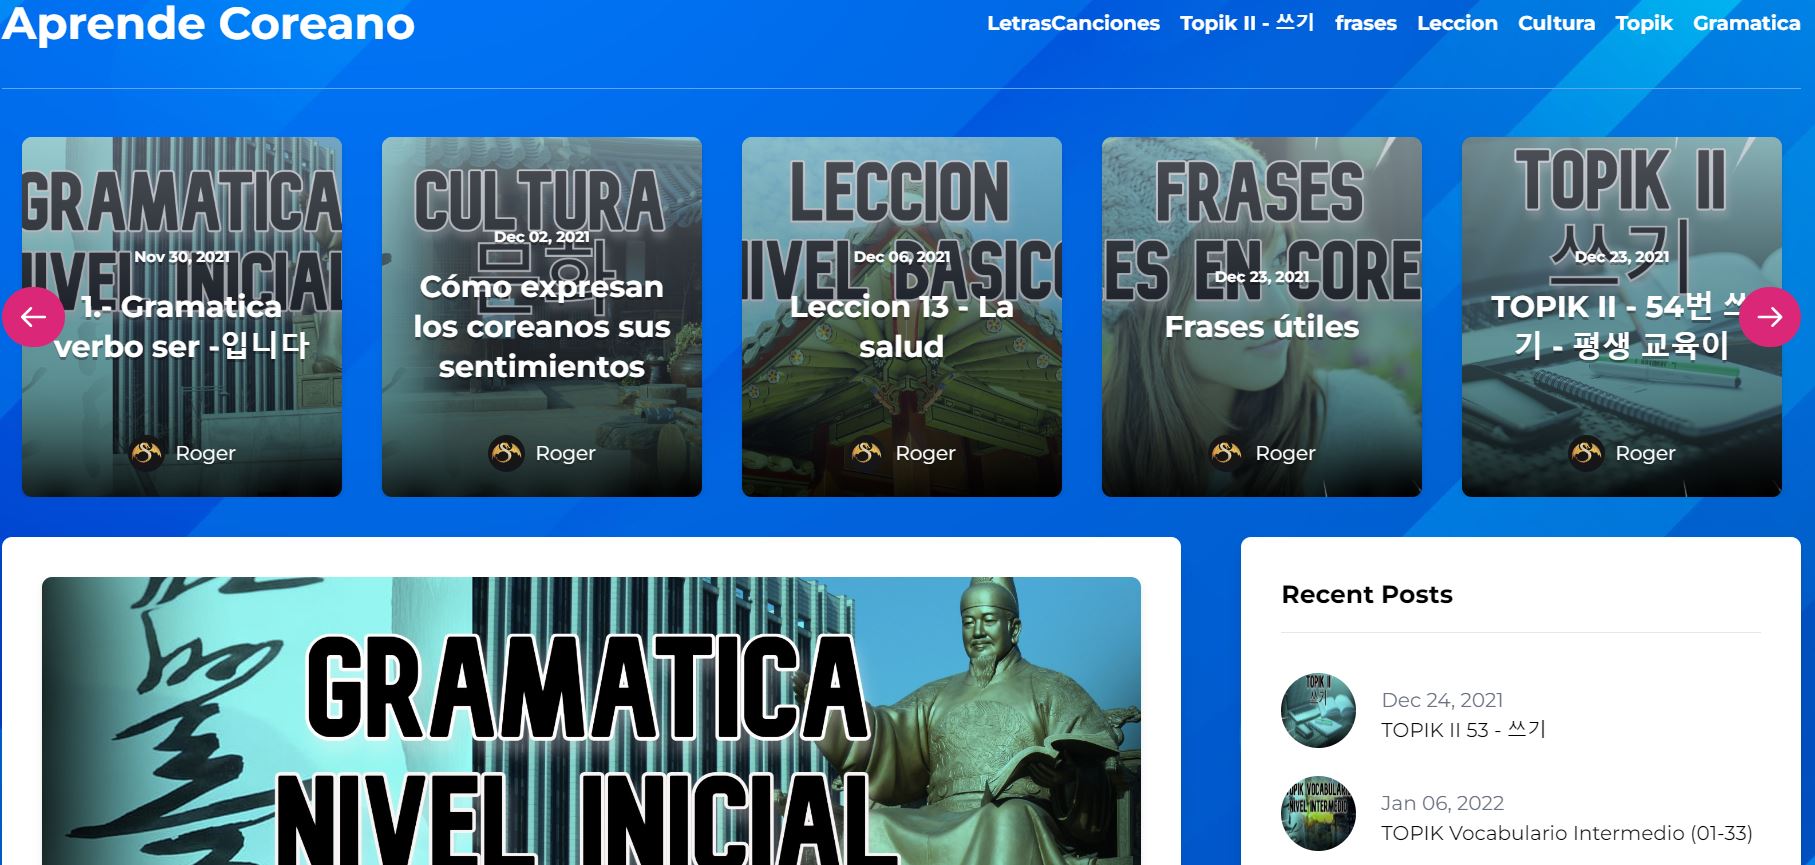Click the date Dec 02, 2021
1815x865 pixels.
point(542,237)
